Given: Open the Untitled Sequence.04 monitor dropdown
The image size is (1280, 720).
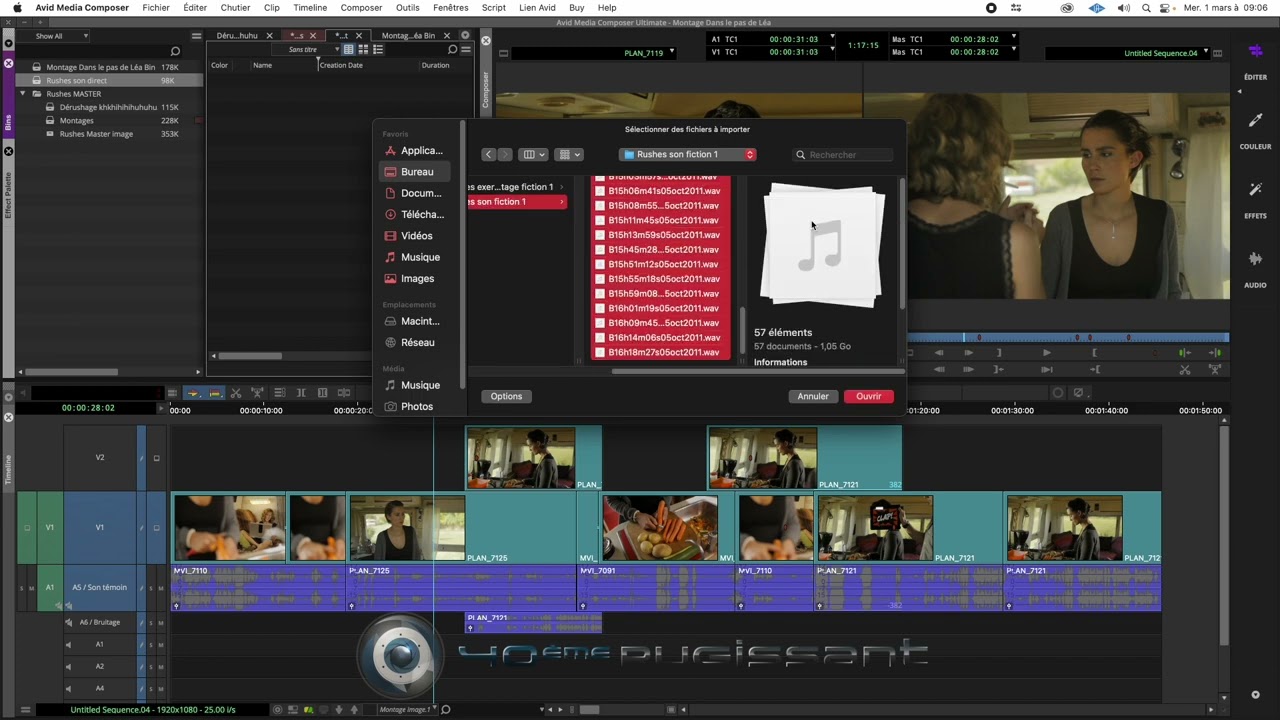Looking at the screenshot, I should tap(1206, 52).
